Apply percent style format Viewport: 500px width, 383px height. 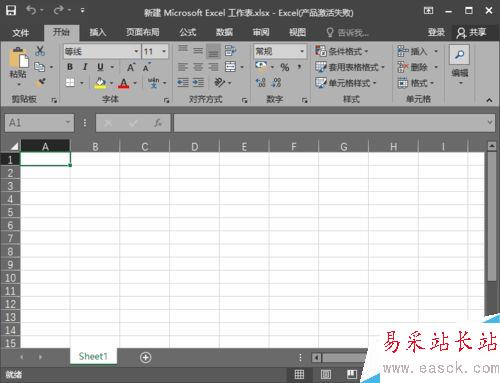point(284,67)
